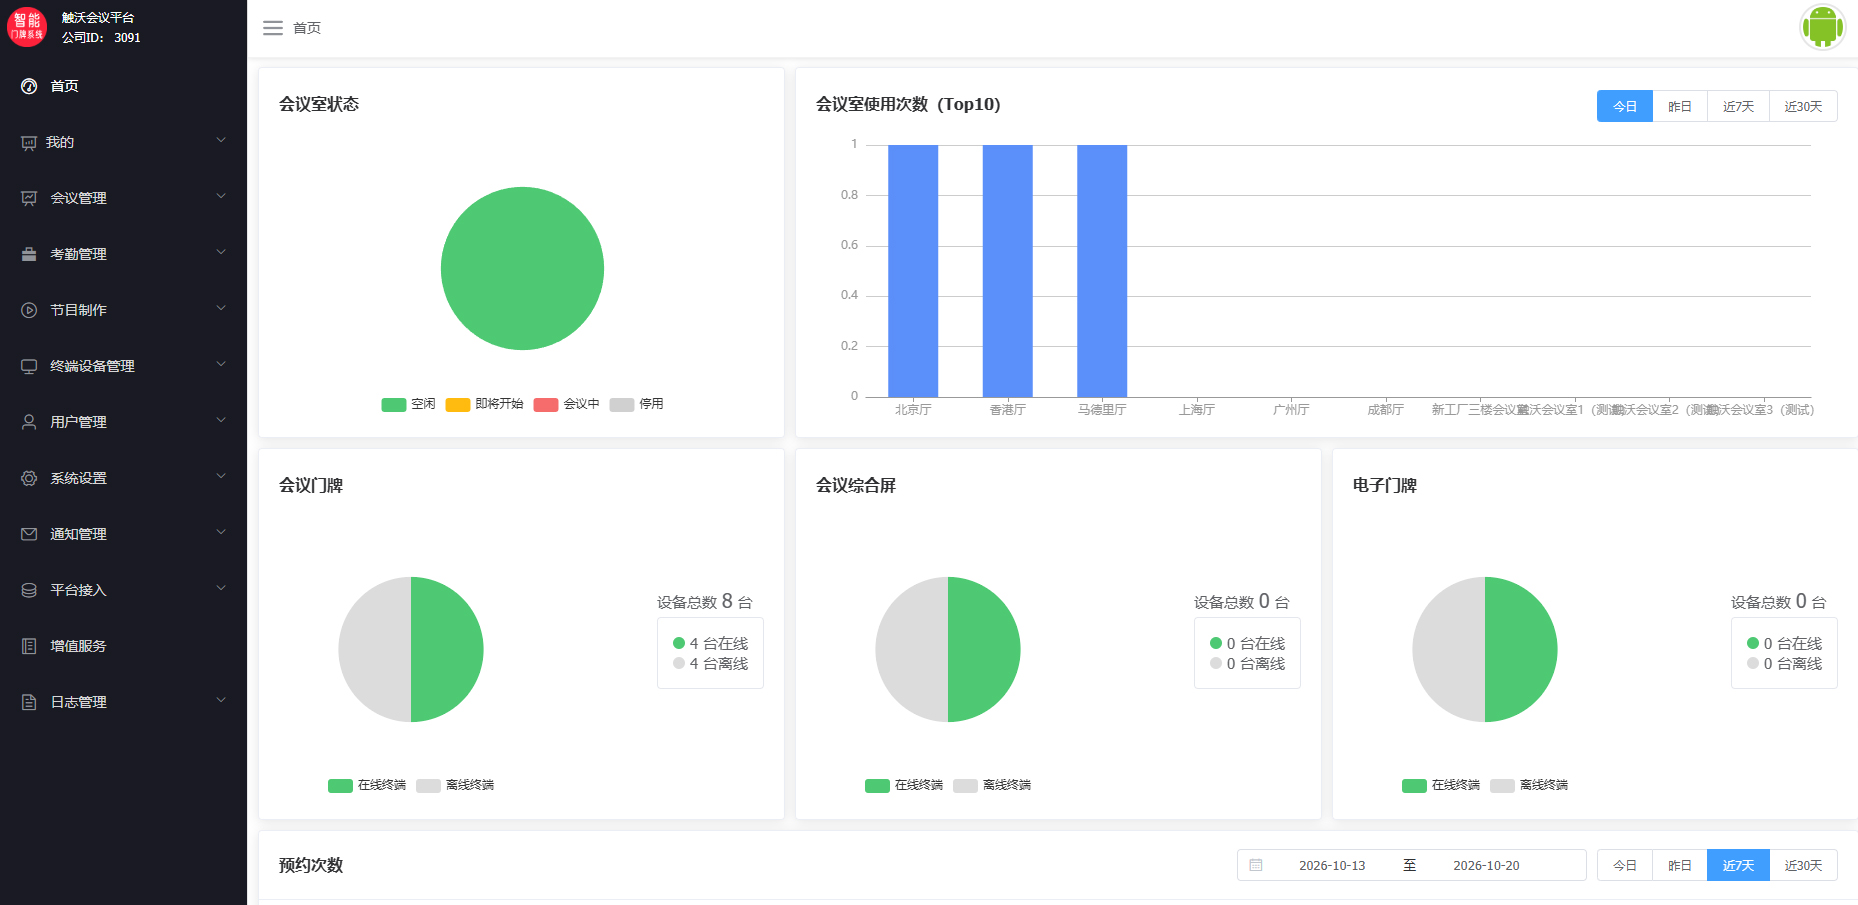The height and width of the screenshot is (905, 1858).
Task: Expand the 节目制作 menu chevron
Action: (x=221, y=309)
